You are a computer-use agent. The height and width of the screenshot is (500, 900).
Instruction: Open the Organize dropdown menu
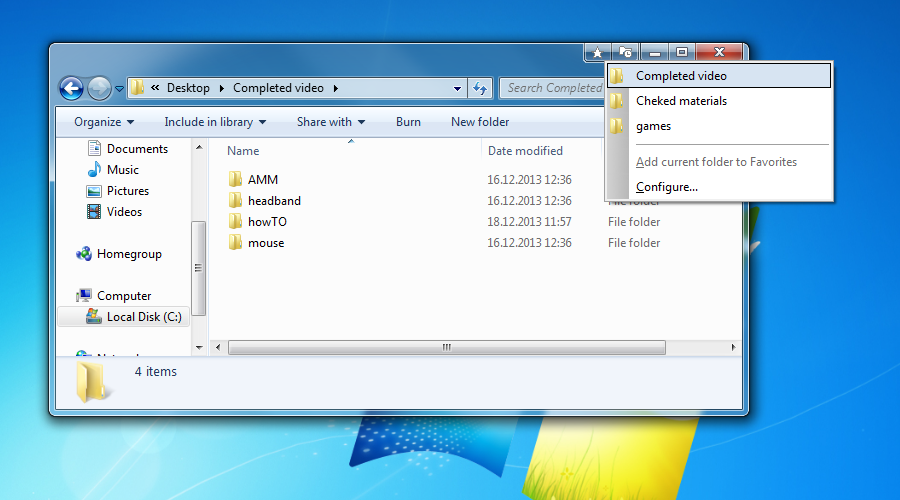103,122
